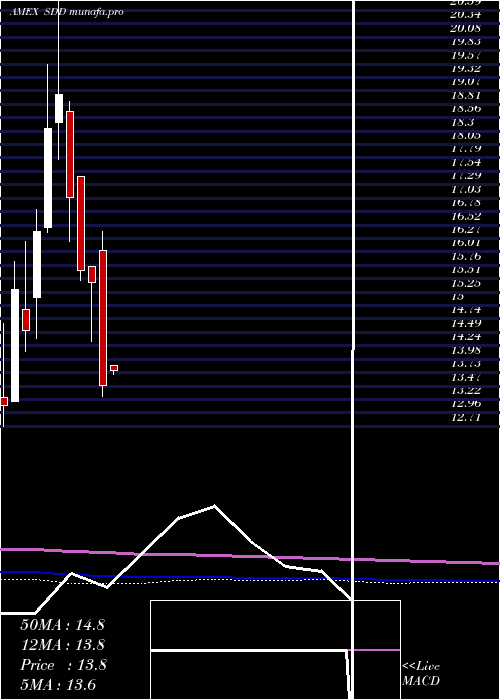Click the 20.08 price axis value
Viewport: 500px width, 700px height.
click(x=466, y=28)
